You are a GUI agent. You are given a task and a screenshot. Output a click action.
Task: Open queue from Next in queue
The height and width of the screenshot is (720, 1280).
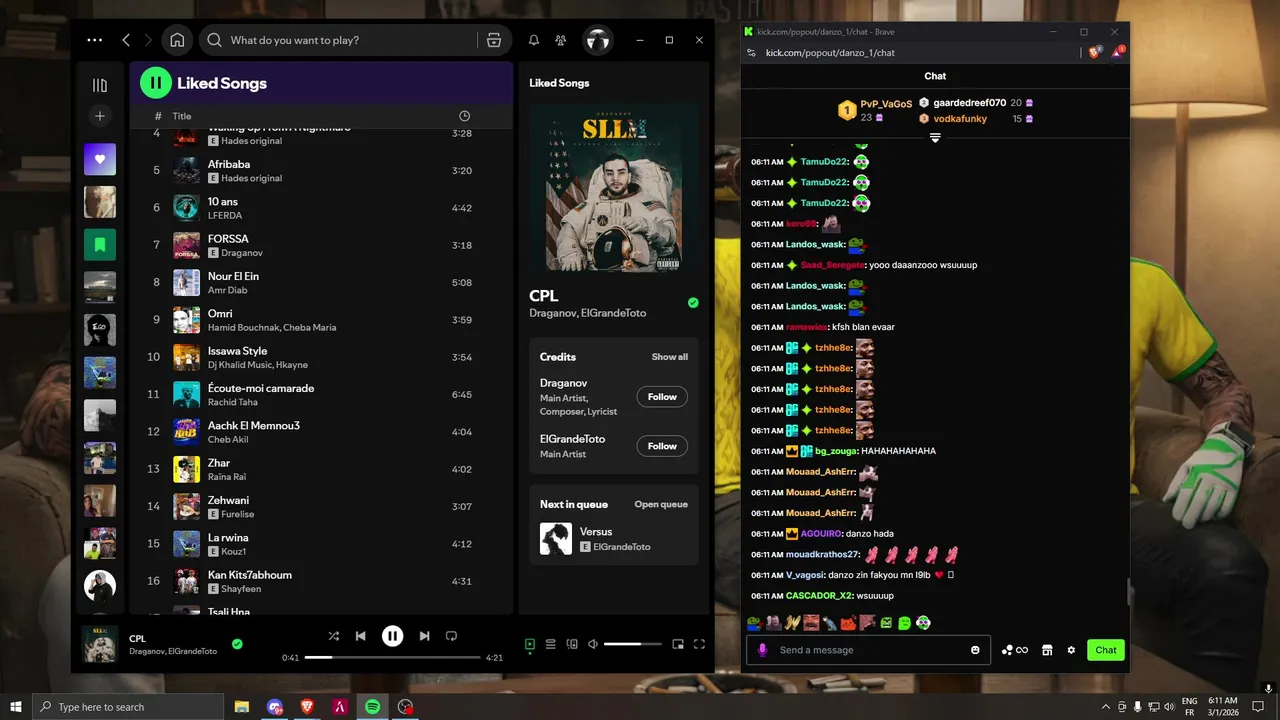coord(661,504)
